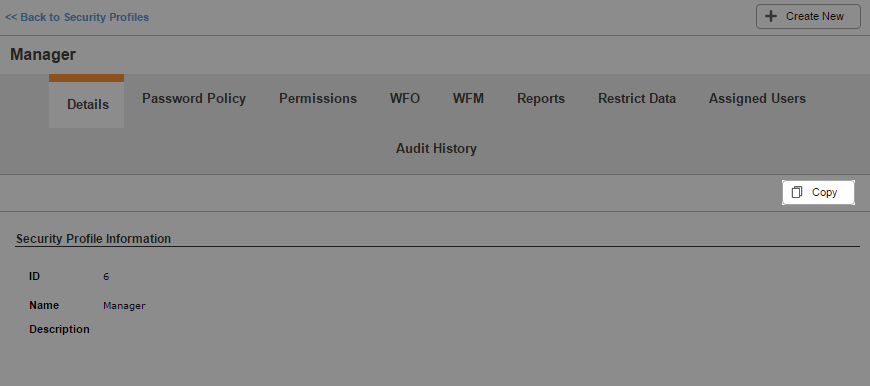This screenshot has width=870, height=386.
Task: Click the Security Profile Information section header
Action: pyautogui.click(x=93, y=238)
